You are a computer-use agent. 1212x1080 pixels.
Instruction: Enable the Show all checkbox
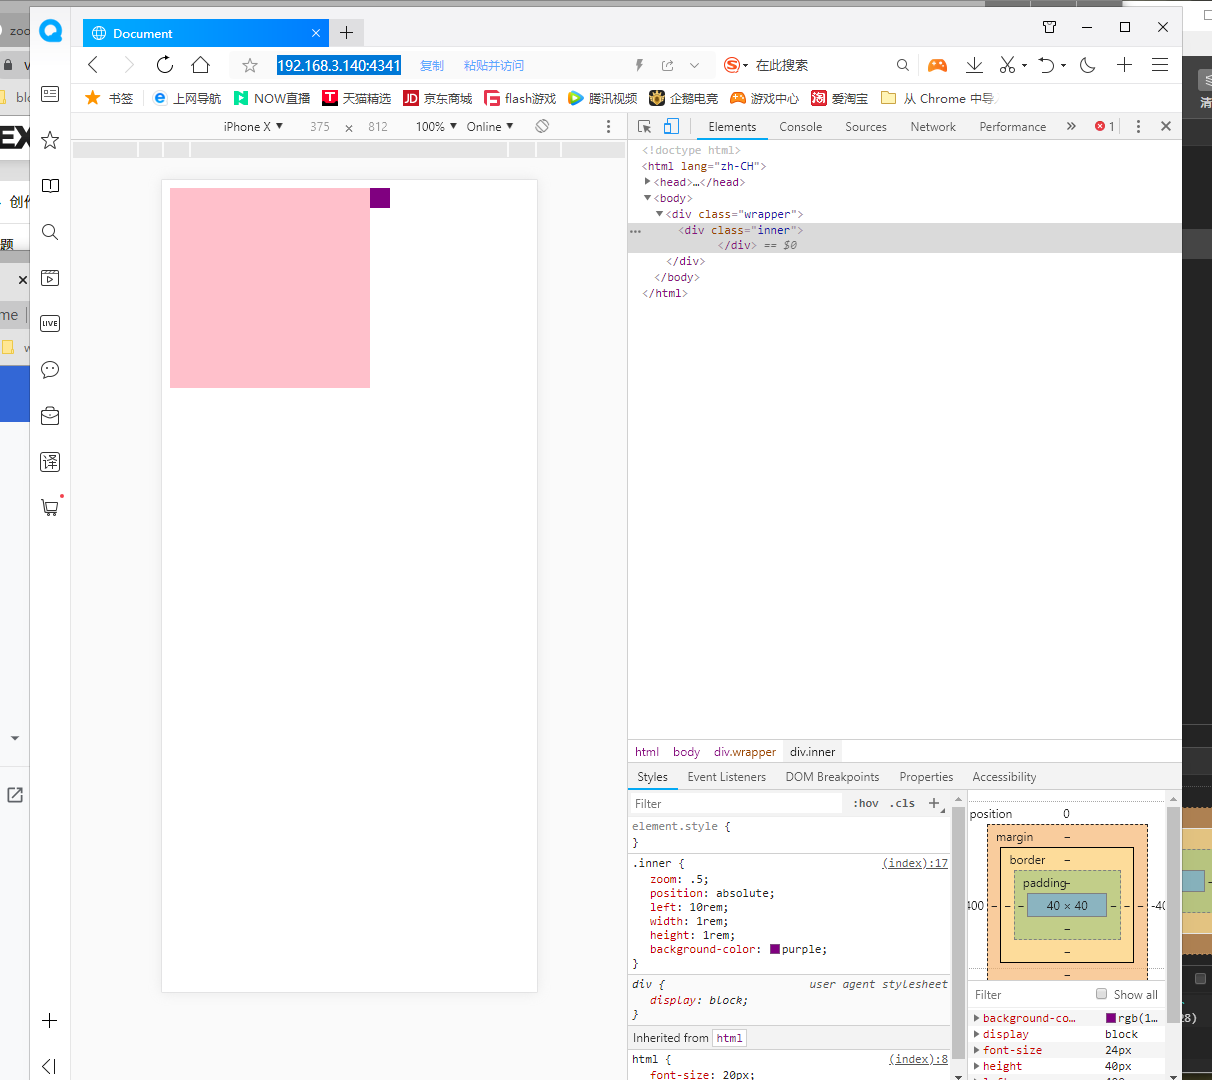click(1101, 994)
